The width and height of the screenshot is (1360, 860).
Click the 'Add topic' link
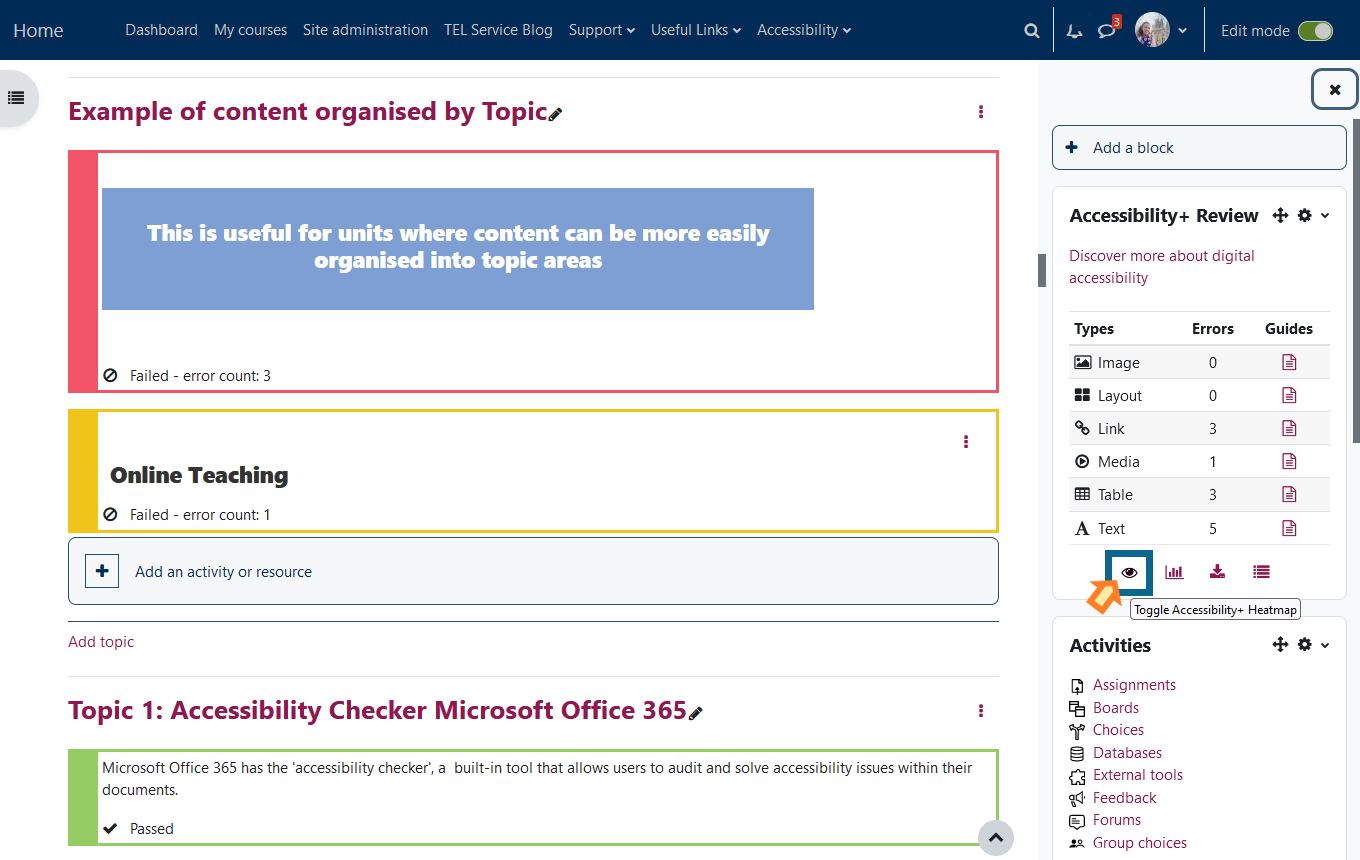point(101,642)
